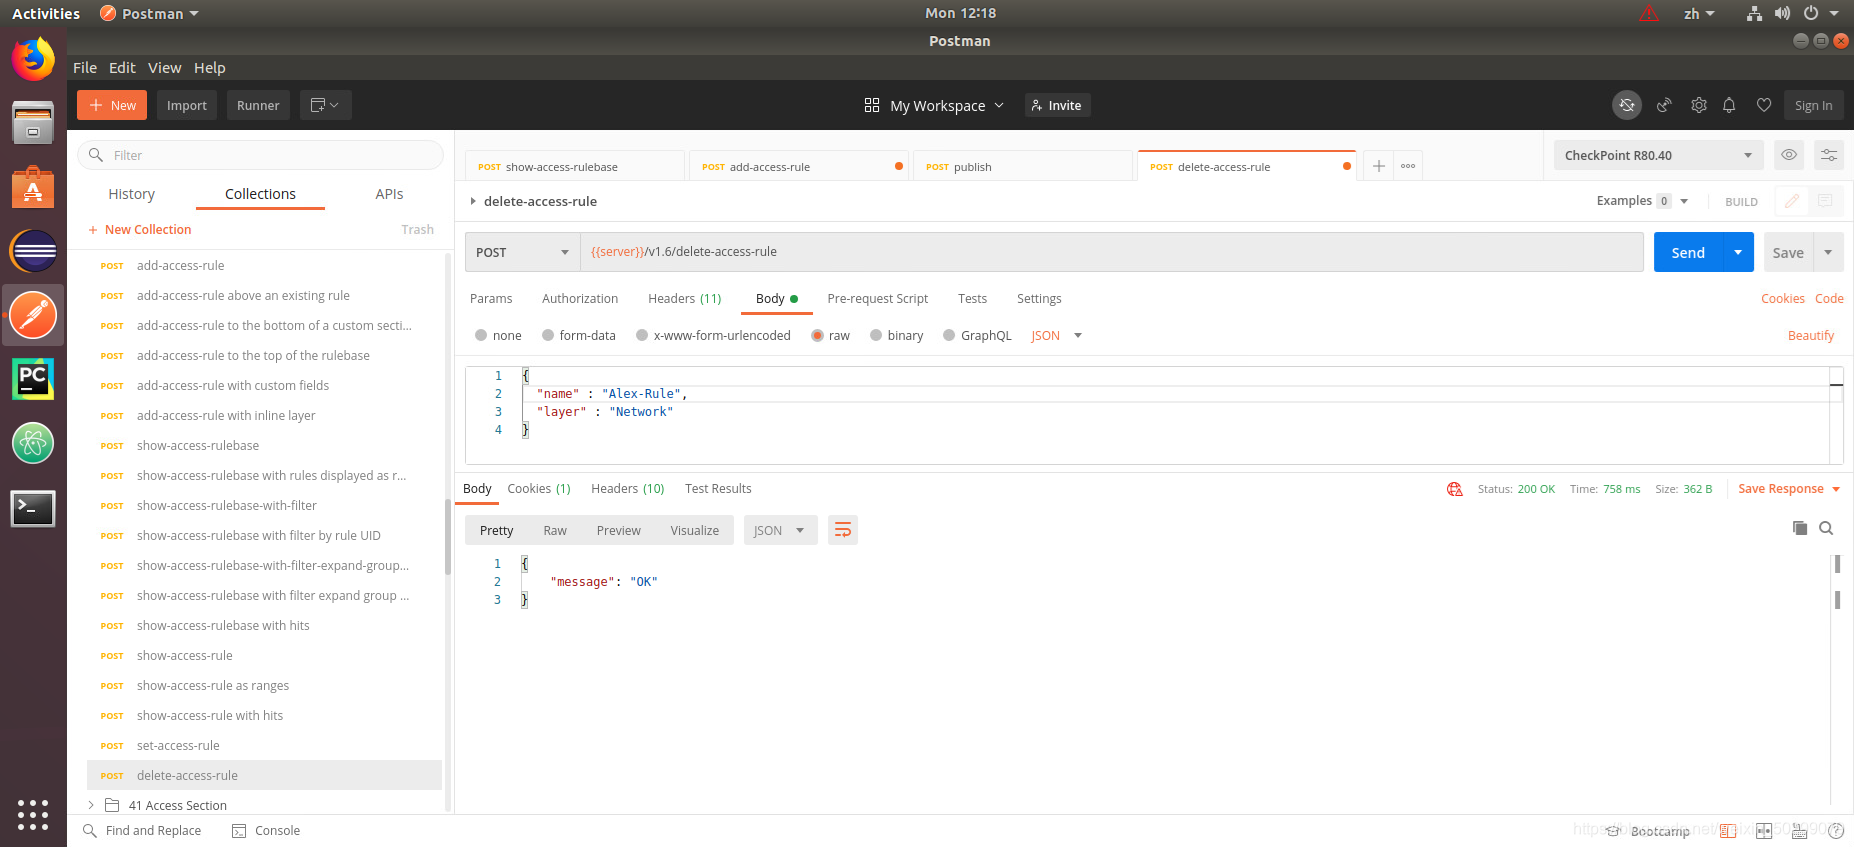Open the Console from status bar

(266, 831)
